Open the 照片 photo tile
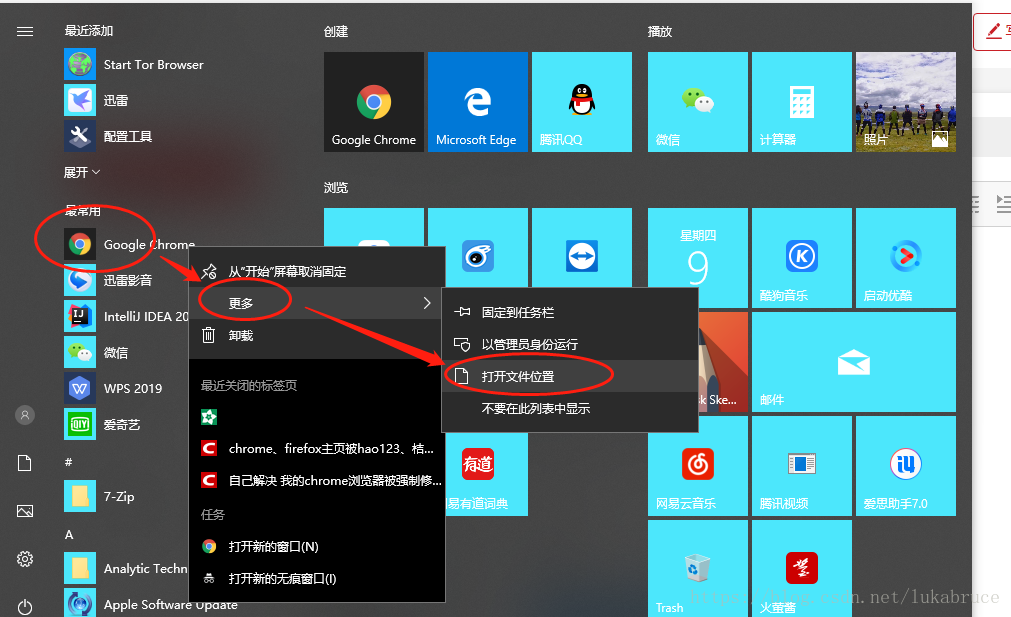The width and height of the screenshot is (1011, 617). tap(906, 102)
